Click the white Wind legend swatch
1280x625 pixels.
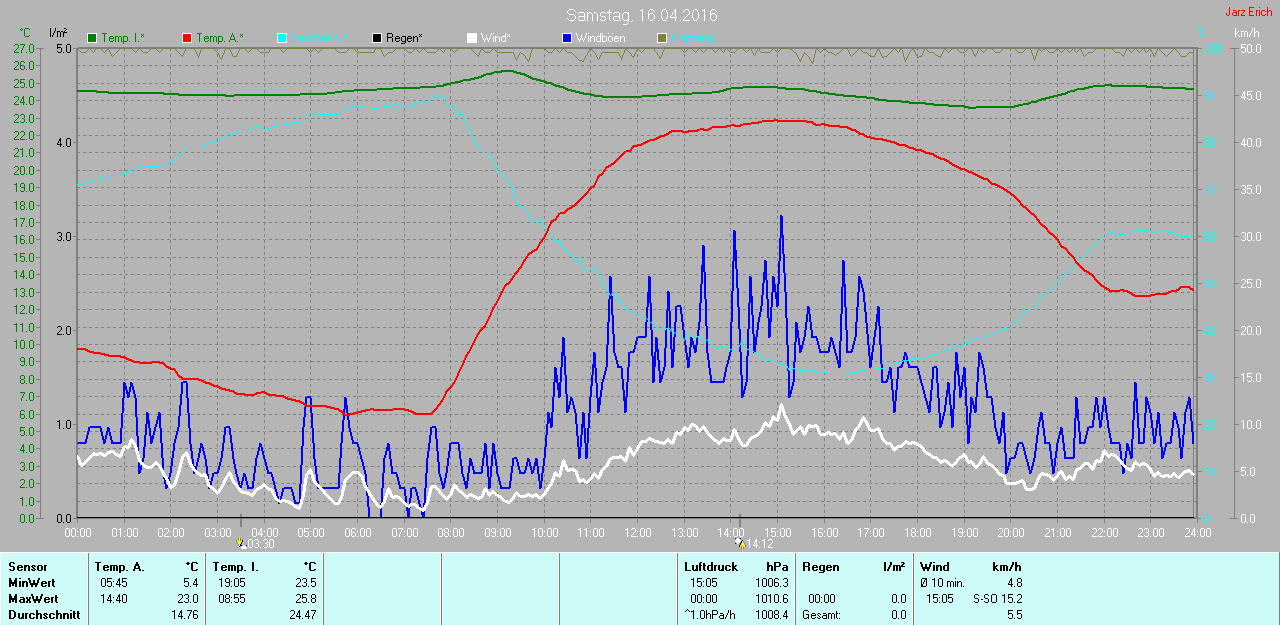471,38
